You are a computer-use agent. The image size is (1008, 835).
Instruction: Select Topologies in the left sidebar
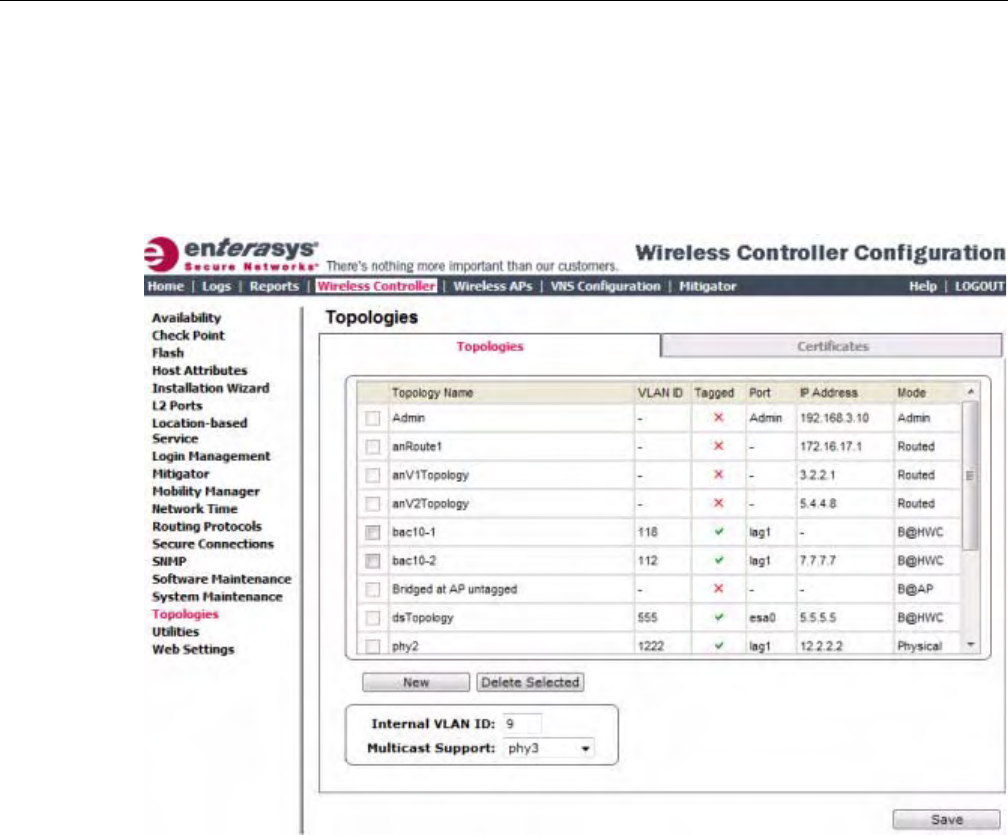pos(185,614)
